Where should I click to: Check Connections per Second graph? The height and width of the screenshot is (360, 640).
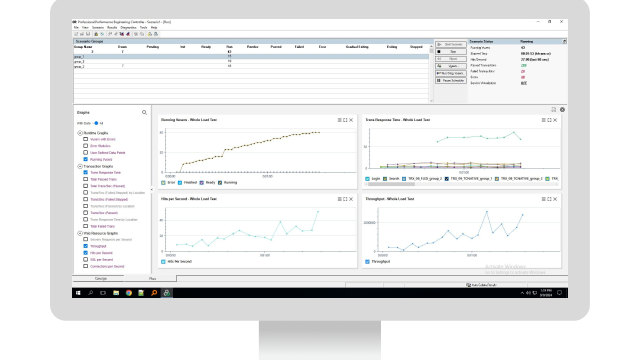85,266
